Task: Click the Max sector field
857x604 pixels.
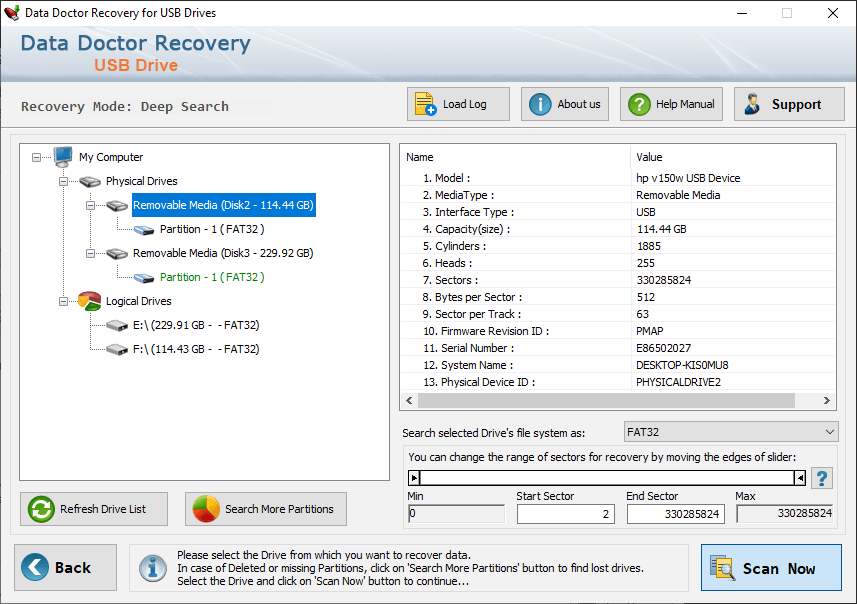Action: point(784,513)
